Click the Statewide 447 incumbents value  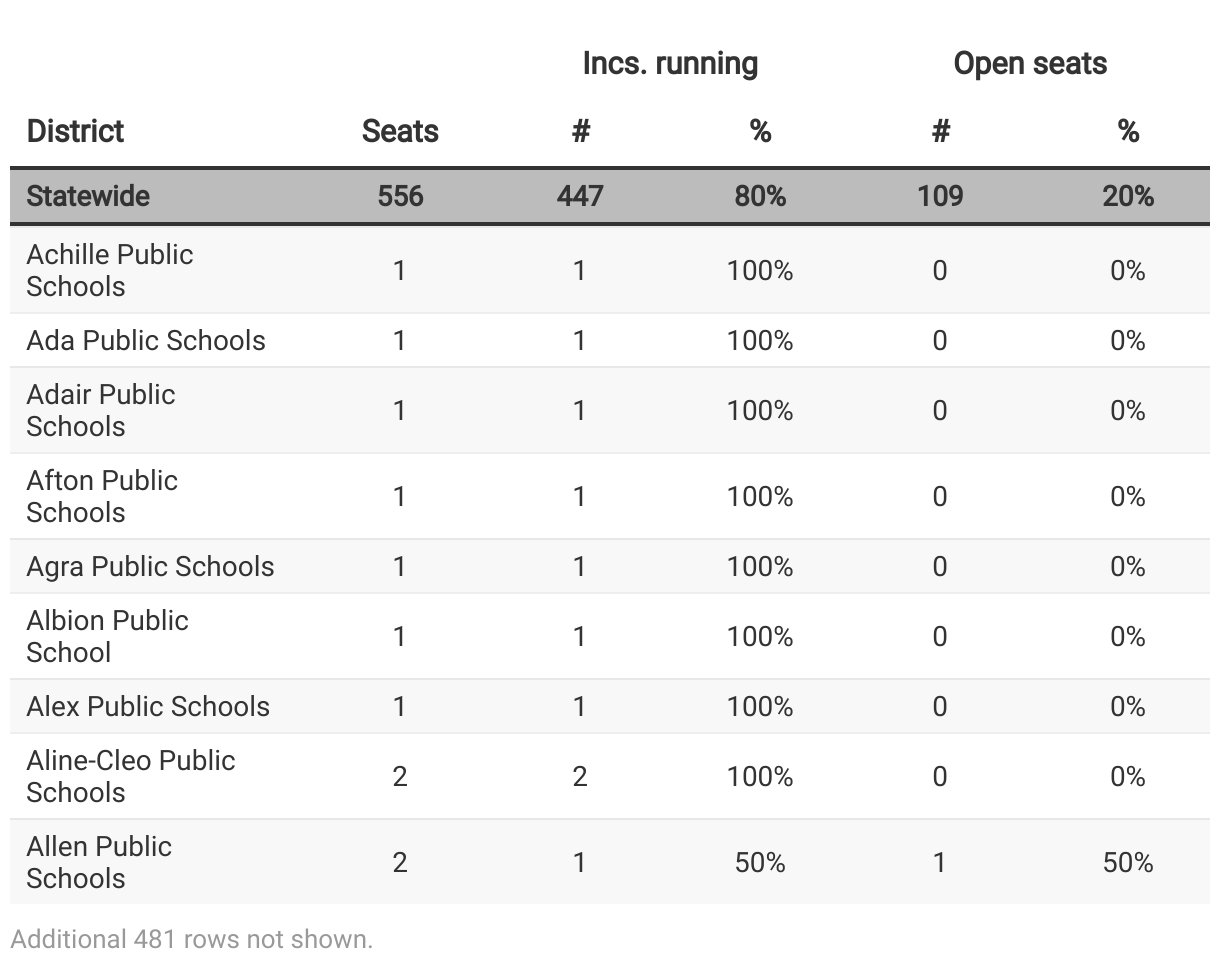pyautogui.click(x=580, y=196)
